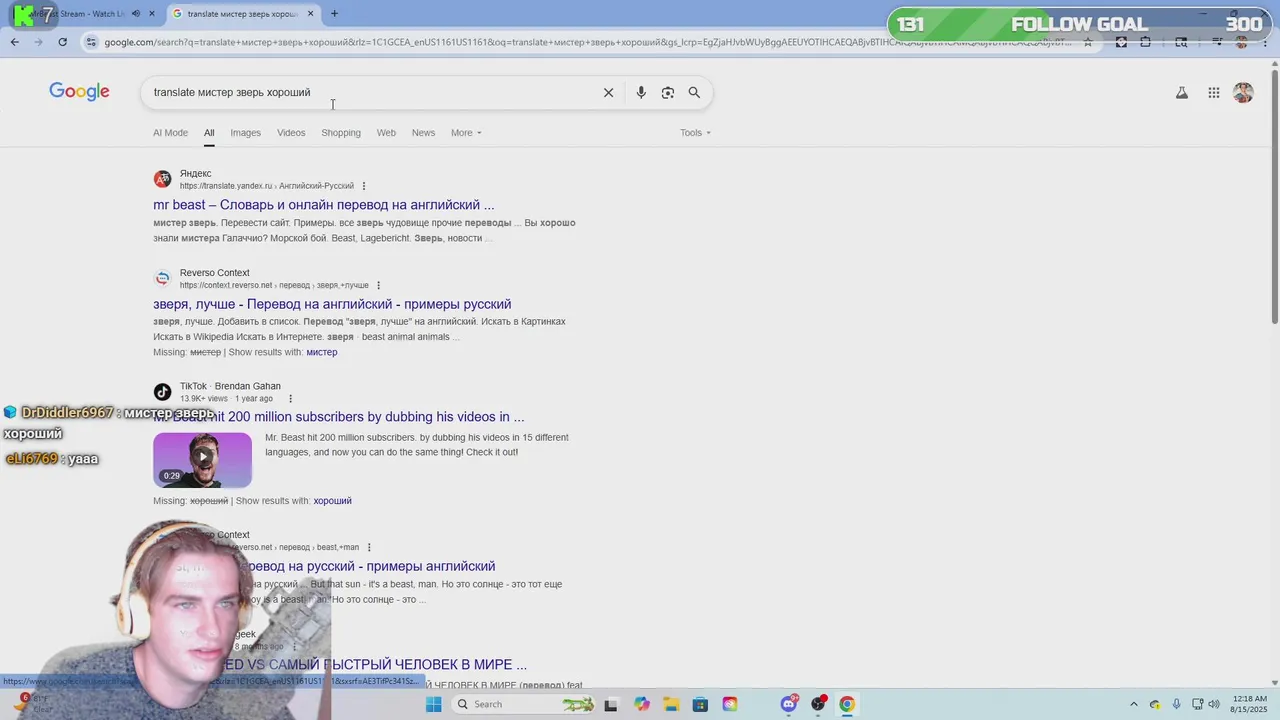Search by image with Google Lens

click(x=668, y=92)
